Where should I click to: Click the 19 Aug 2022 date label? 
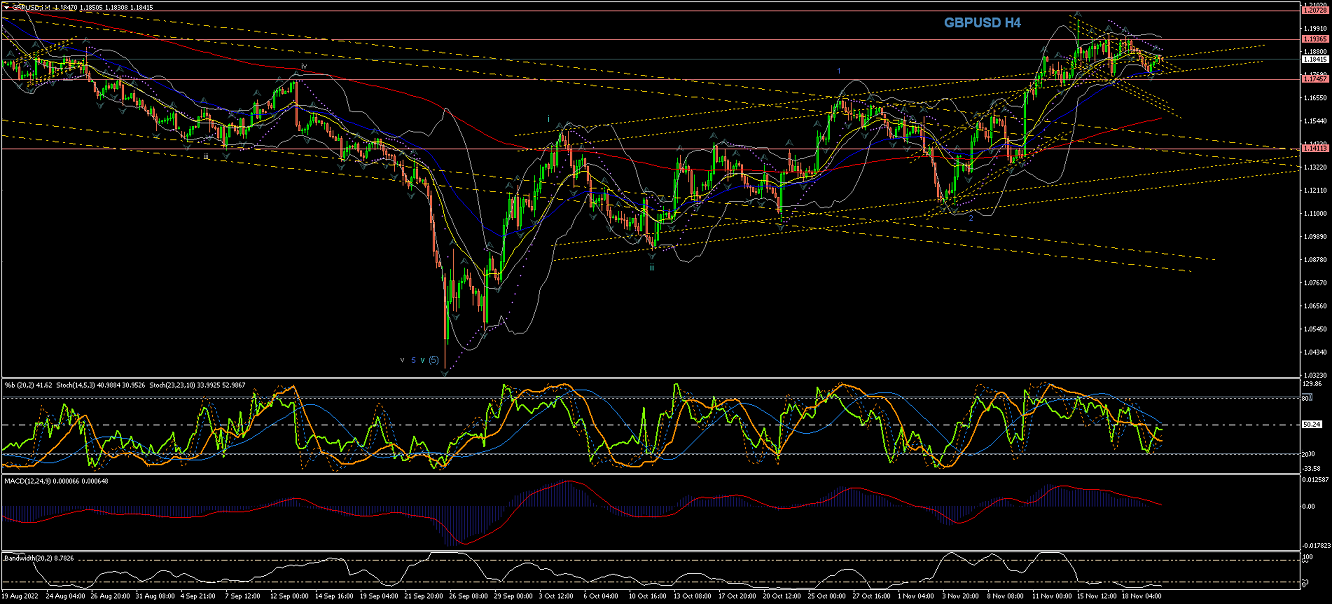click(x=20, y=596)
